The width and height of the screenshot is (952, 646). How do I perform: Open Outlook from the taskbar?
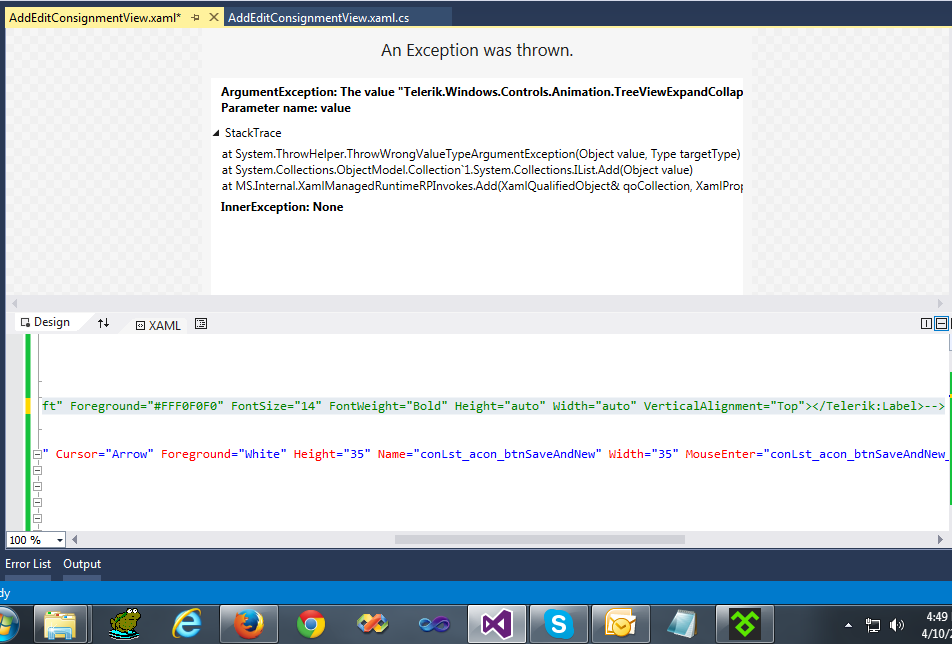[620, 624]
